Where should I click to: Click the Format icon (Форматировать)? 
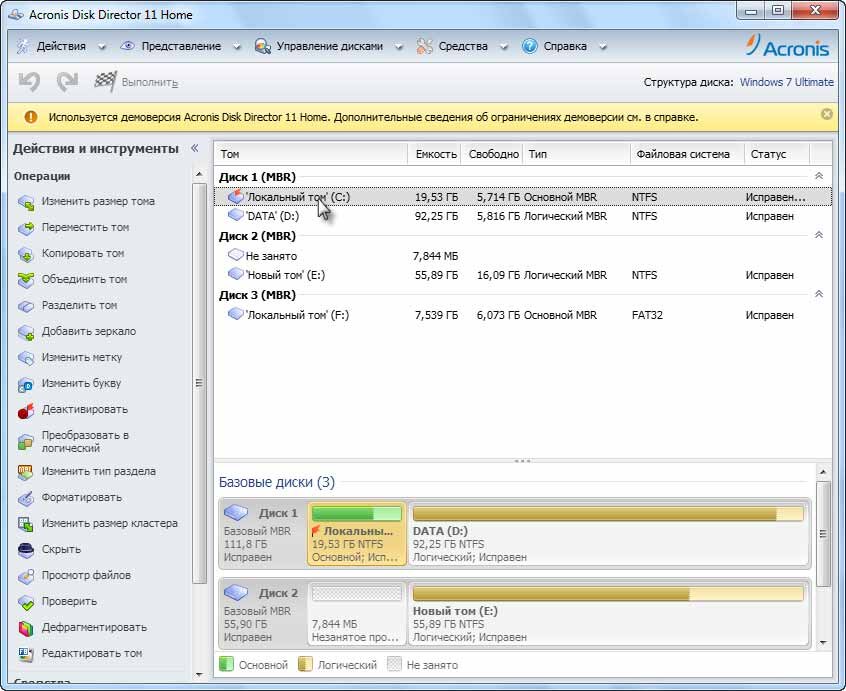point(25,498)
